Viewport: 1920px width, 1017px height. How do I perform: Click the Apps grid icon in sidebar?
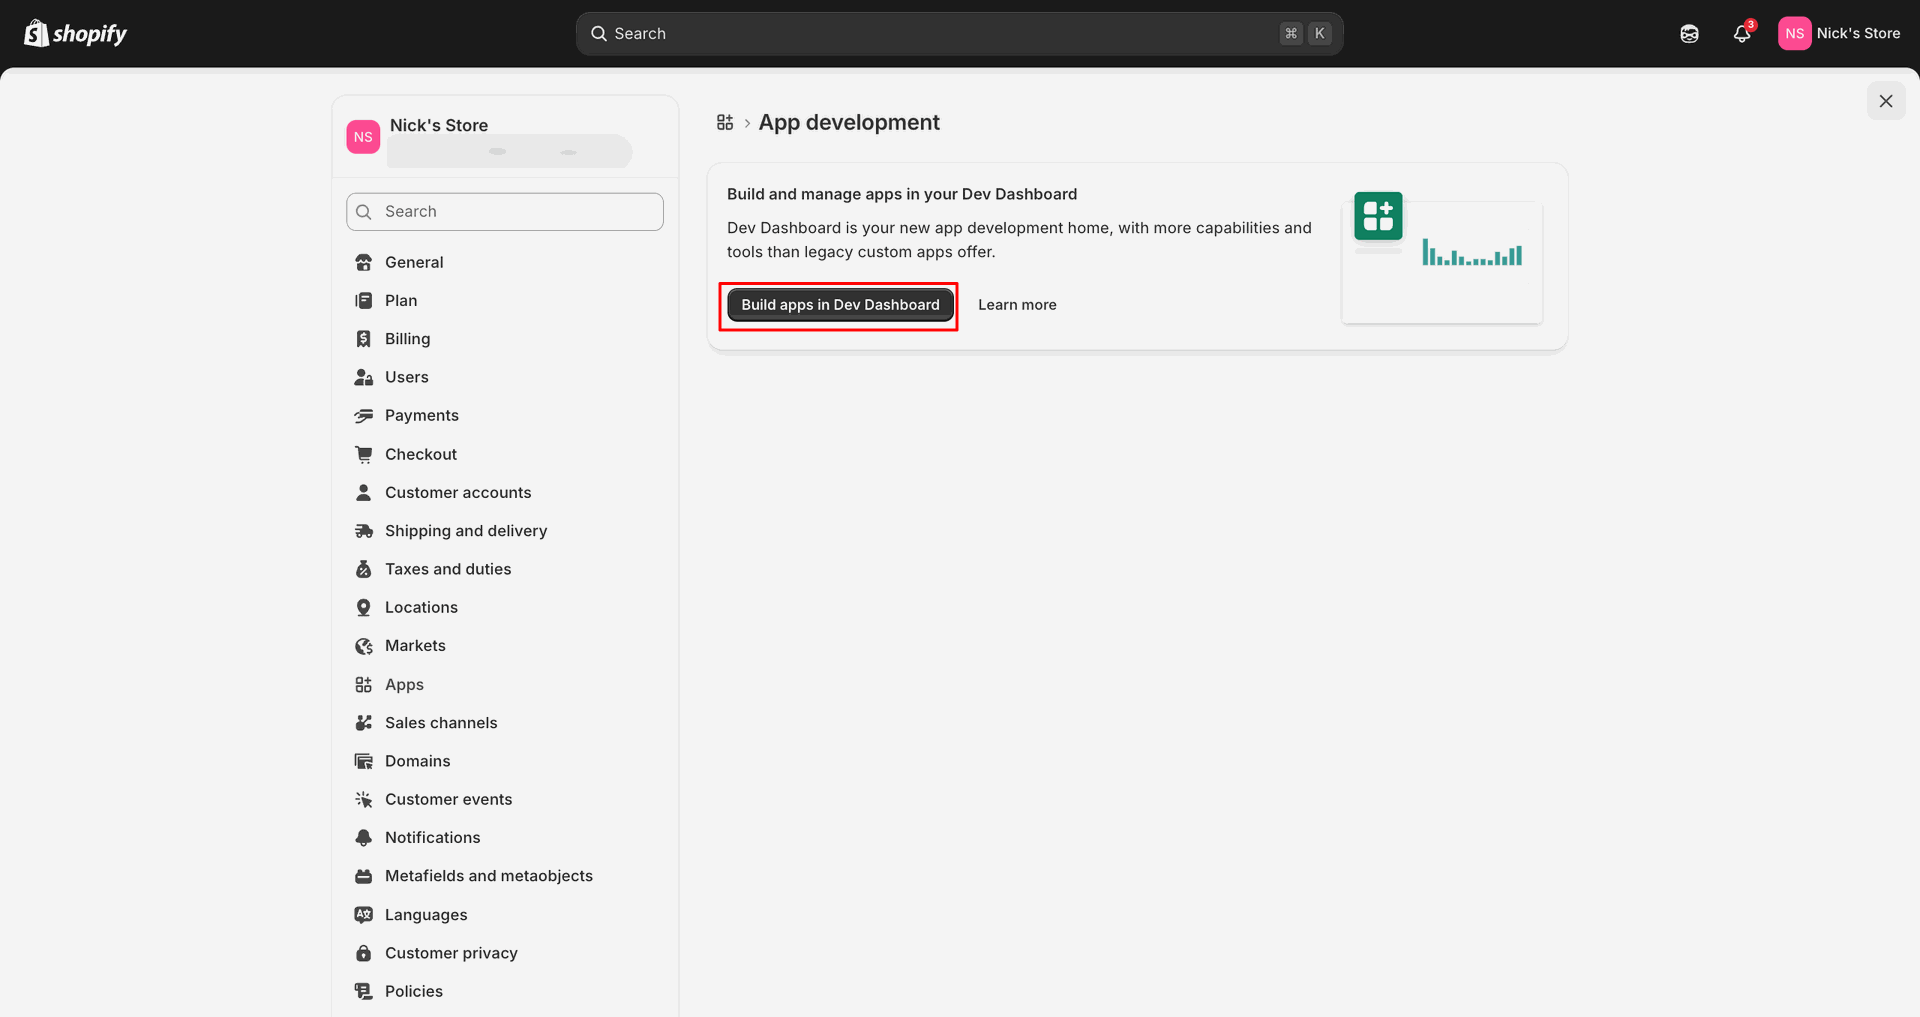click(x=364, y=684)
